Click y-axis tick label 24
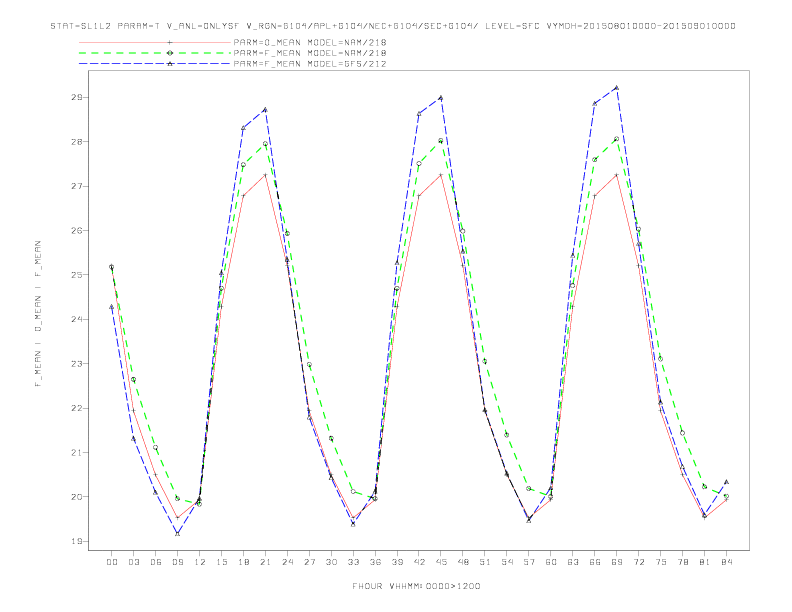The width and height of the screenshot is (792, 612). point(76,320)
